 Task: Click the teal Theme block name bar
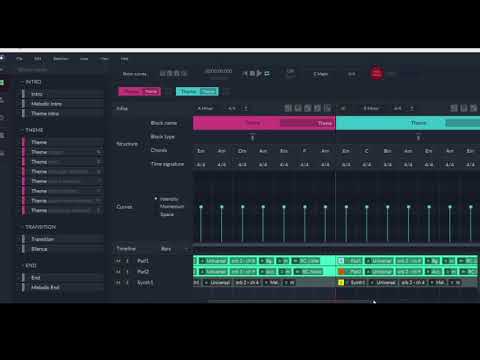tap(408, 123)
